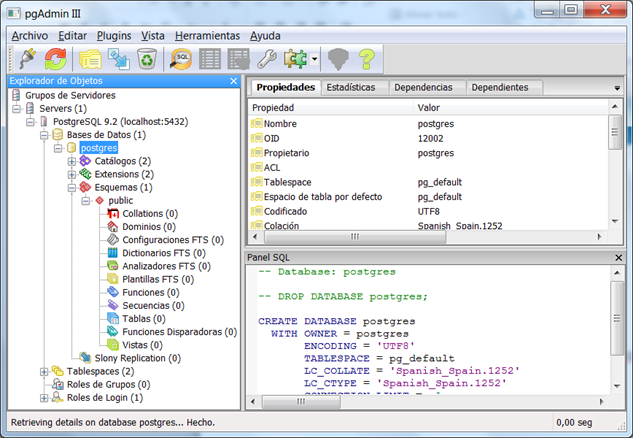The image size is (633, 438).
Task: Open the object properties toolbar icon
Action: click(x=91, y=59)
